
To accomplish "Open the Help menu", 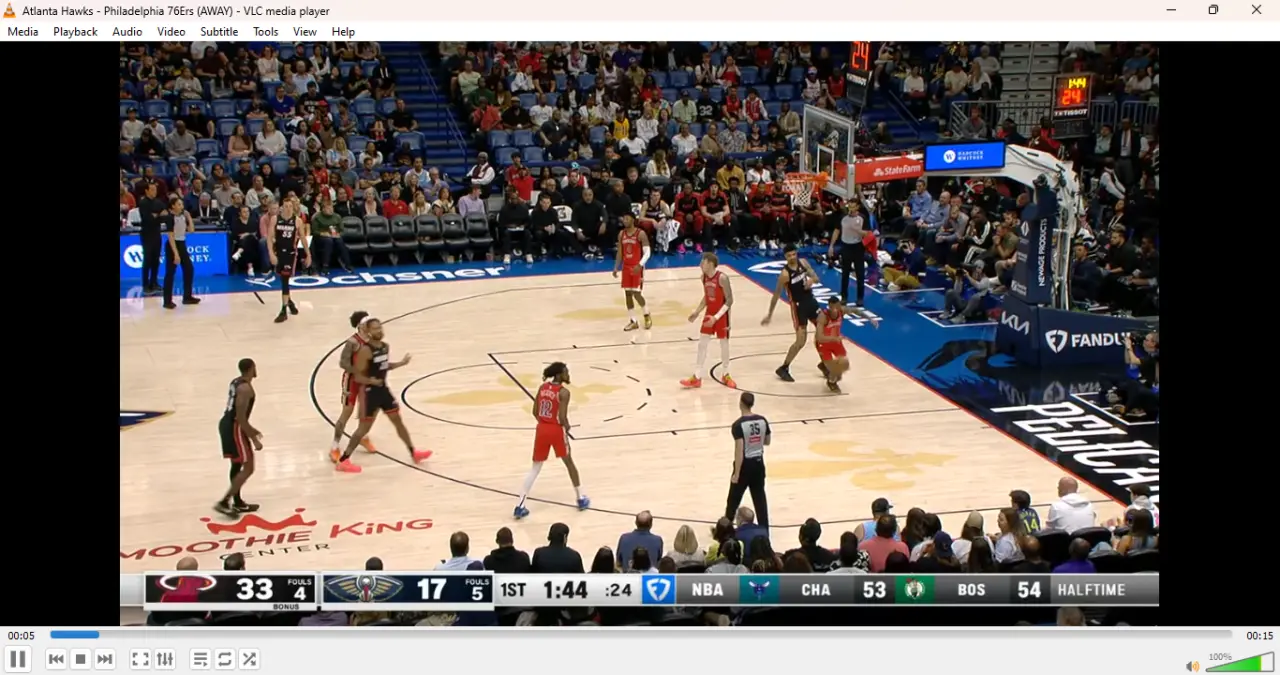I will pos(343,32).
